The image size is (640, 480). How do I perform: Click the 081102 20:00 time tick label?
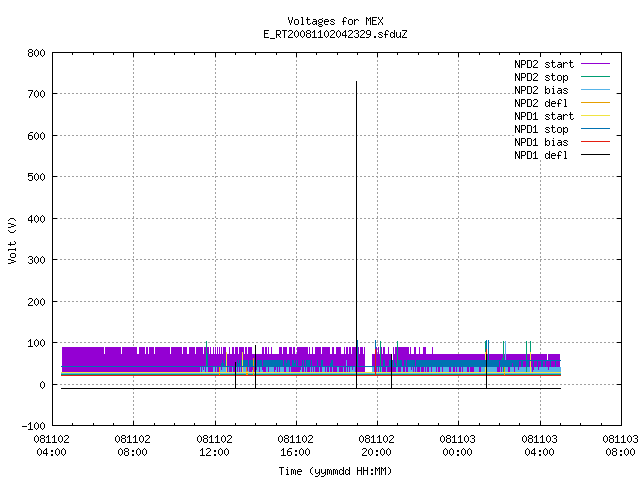[x=376, y=446]
